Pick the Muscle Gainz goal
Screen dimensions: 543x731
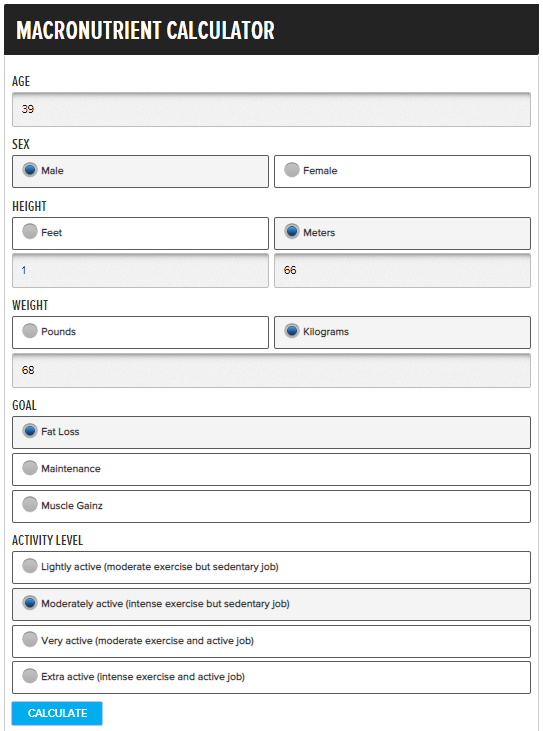(x=271, y=506)
